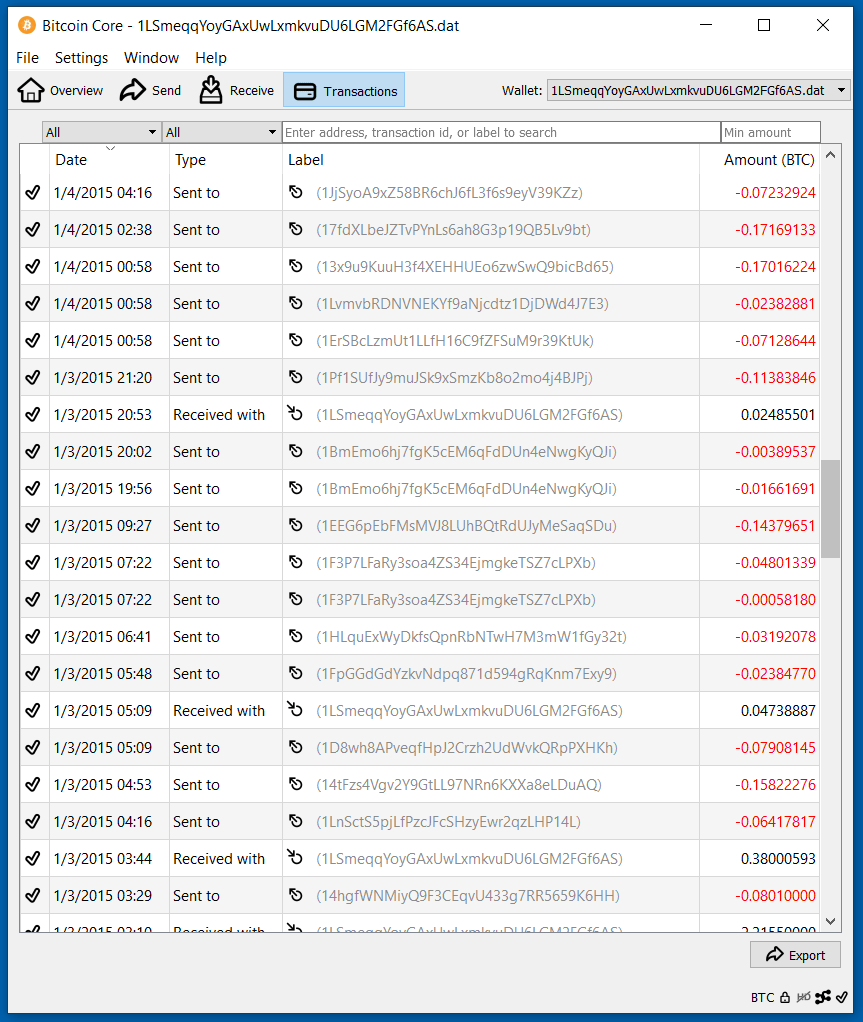
Task: Select the amount -0.07232924
Action: tap(775, 193)
